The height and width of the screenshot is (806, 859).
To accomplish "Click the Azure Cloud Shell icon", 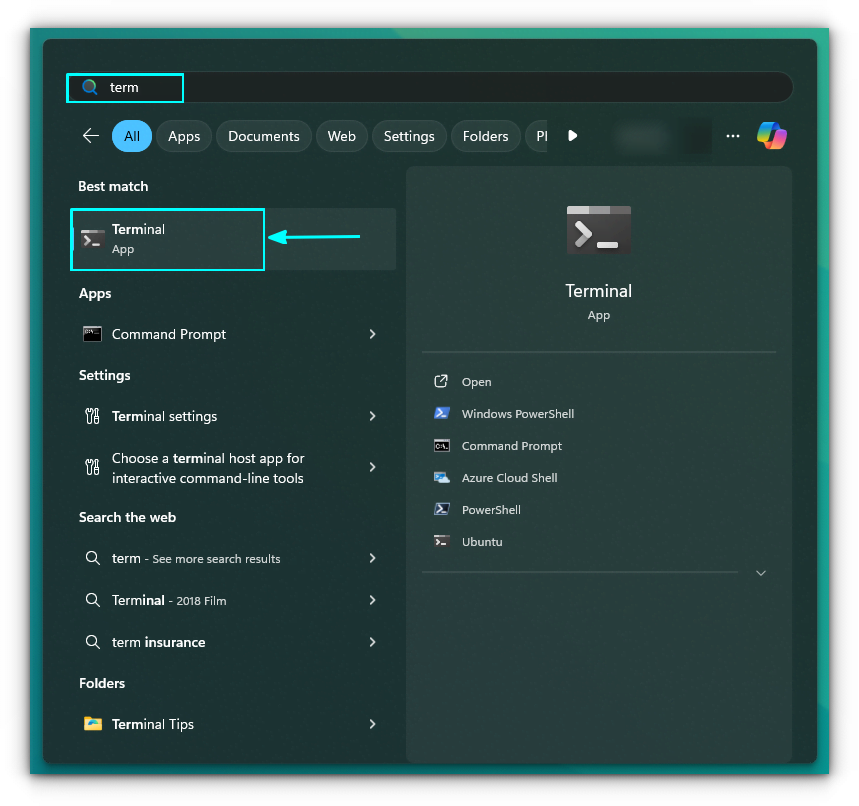I will [442, 477].
